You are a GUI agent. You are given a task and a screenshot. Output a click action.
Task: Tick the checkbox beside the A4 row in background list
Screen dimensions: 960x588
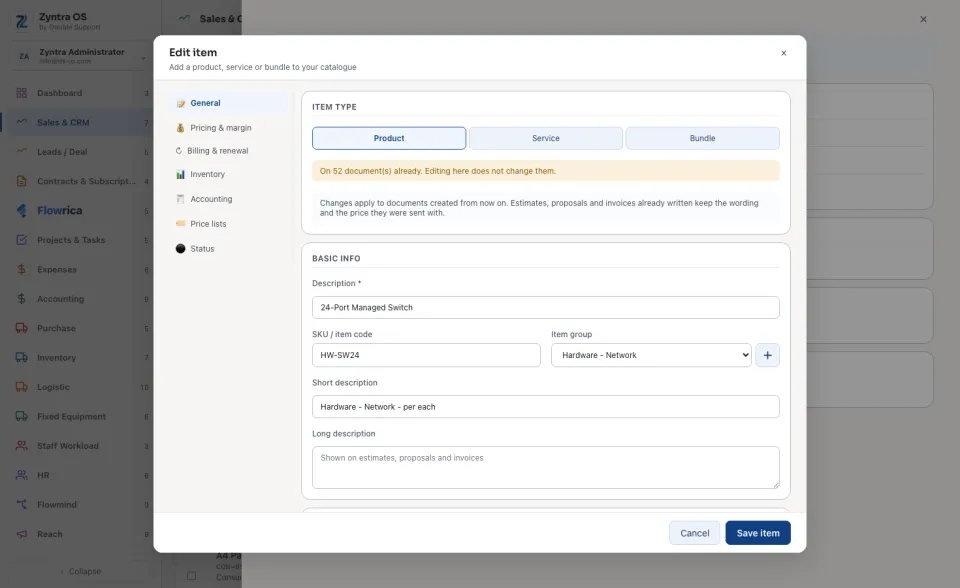click(192, 576)
